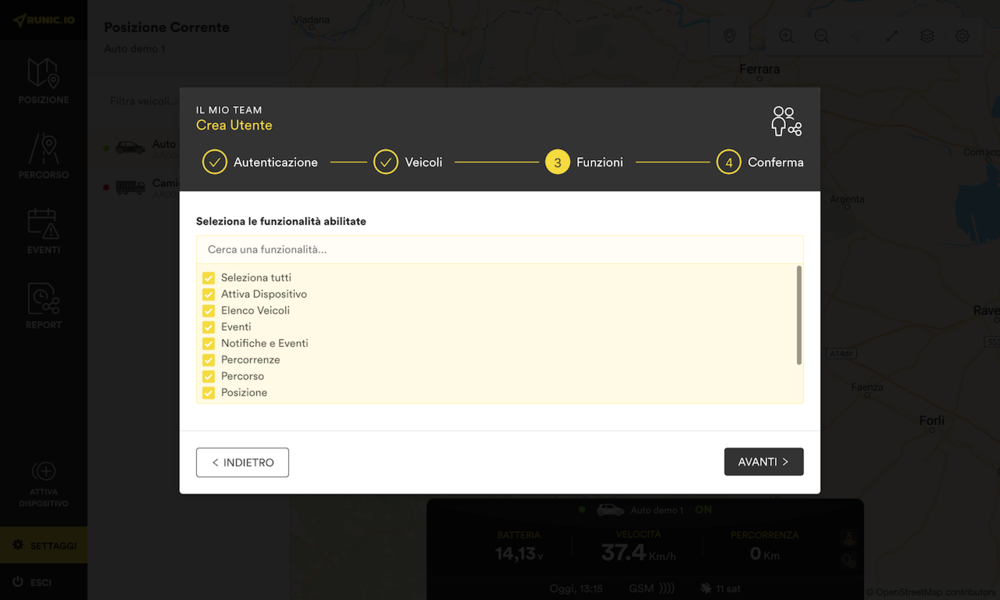Click the map zoom-out magnifier icon
This screenshot has width=1000, height=600.
821,36
